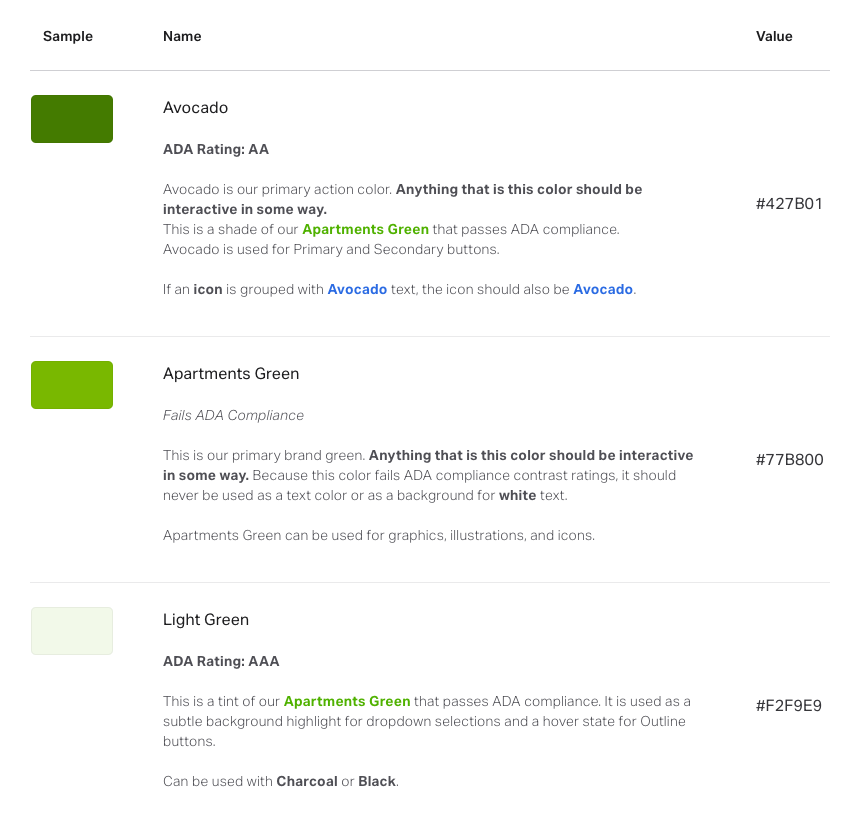Image resolution: width=861 pixels, height=815 pixels.
Task: Select the hex value #77B800
Action: pyautogui.click(x=790, y=460)
